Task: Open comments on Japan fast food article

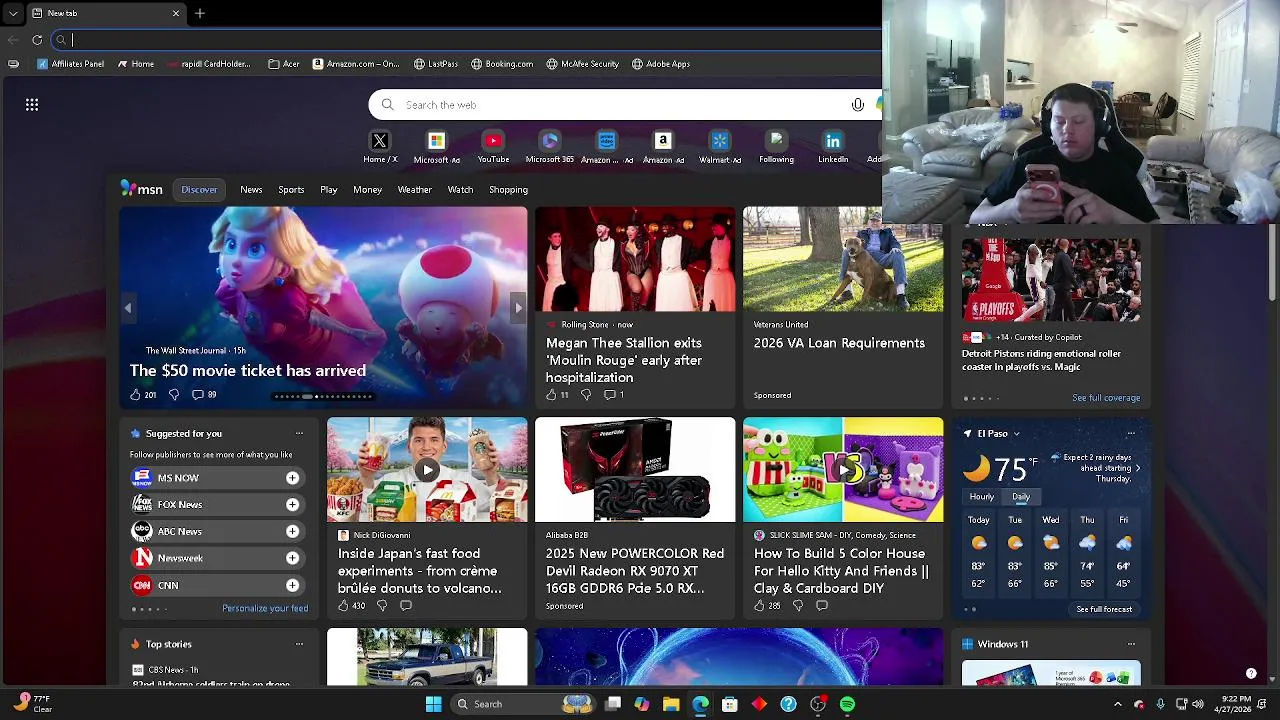Action: tap(406, 605)
